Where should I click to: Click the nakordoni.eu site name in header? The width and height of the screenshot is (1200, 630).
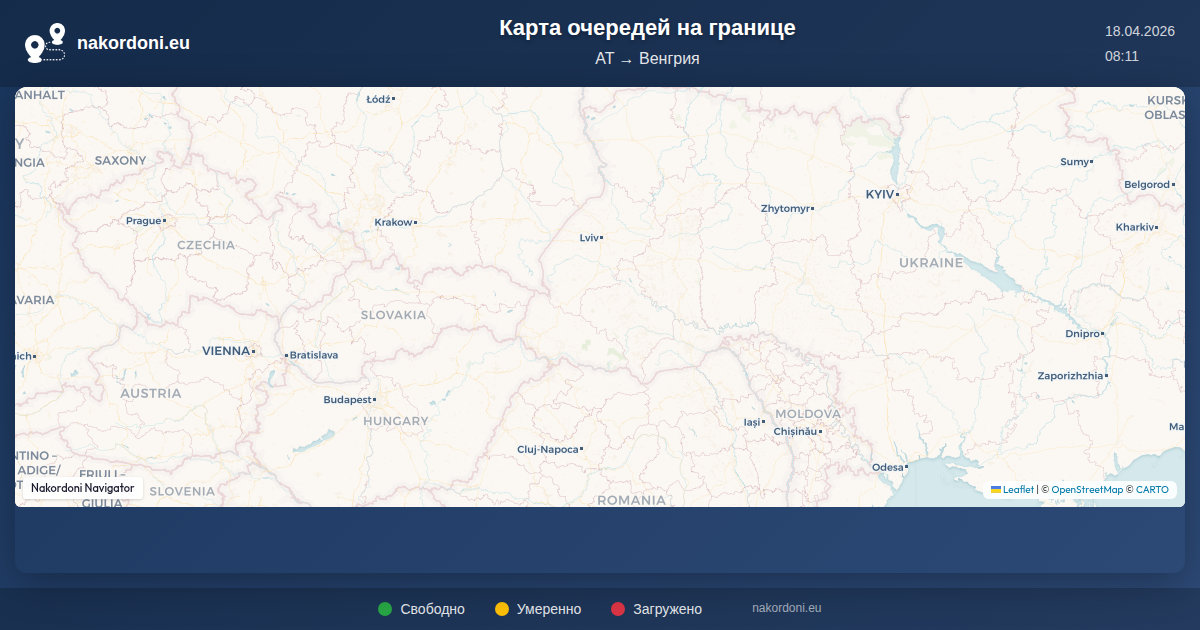tap(133, 43)
